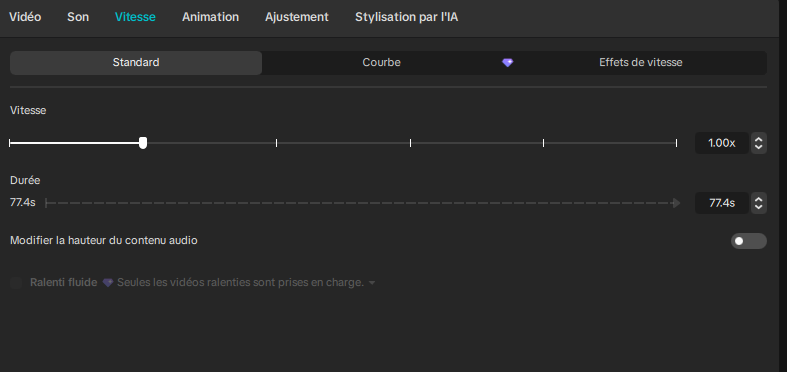This screenshot has width=787, height=372.
Task: Click the purple diamond premium icon beside Effets de vitesse
Action: point(507,63)
